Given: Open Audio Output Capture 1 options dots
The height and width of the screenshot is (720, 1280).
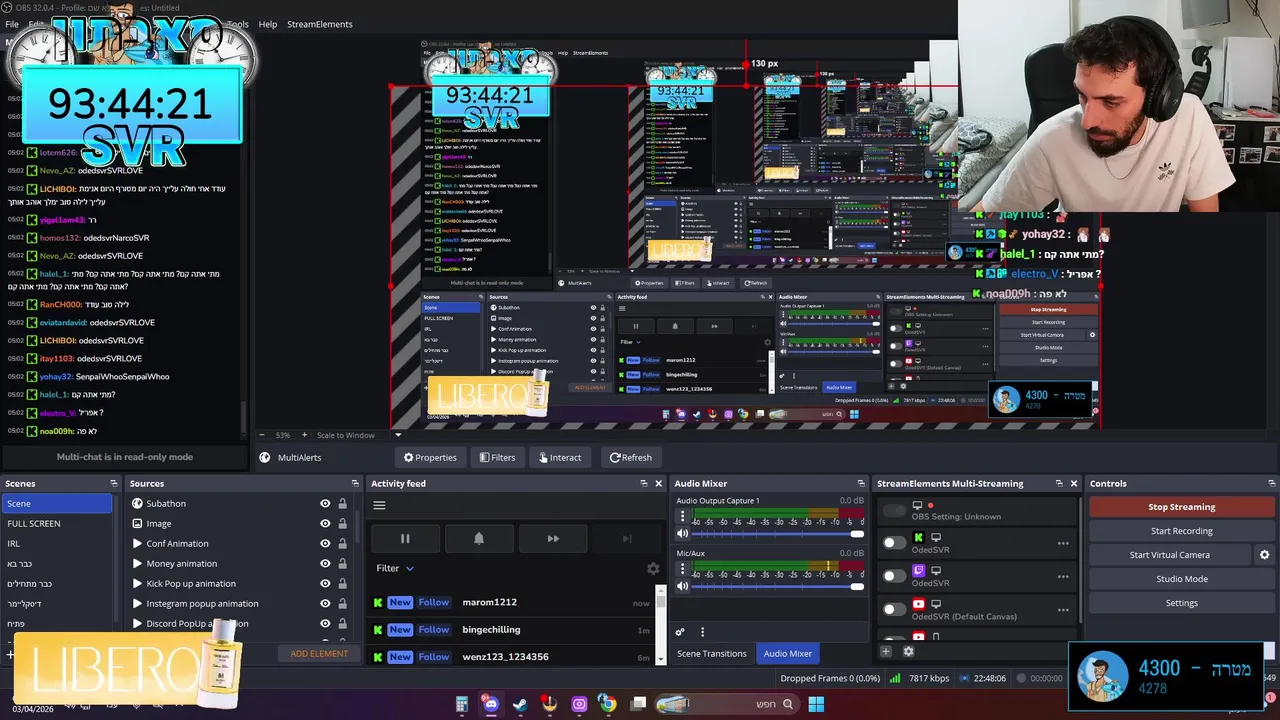Looking at the screenshot, I should pyautogui.click(x=683, y=517).
